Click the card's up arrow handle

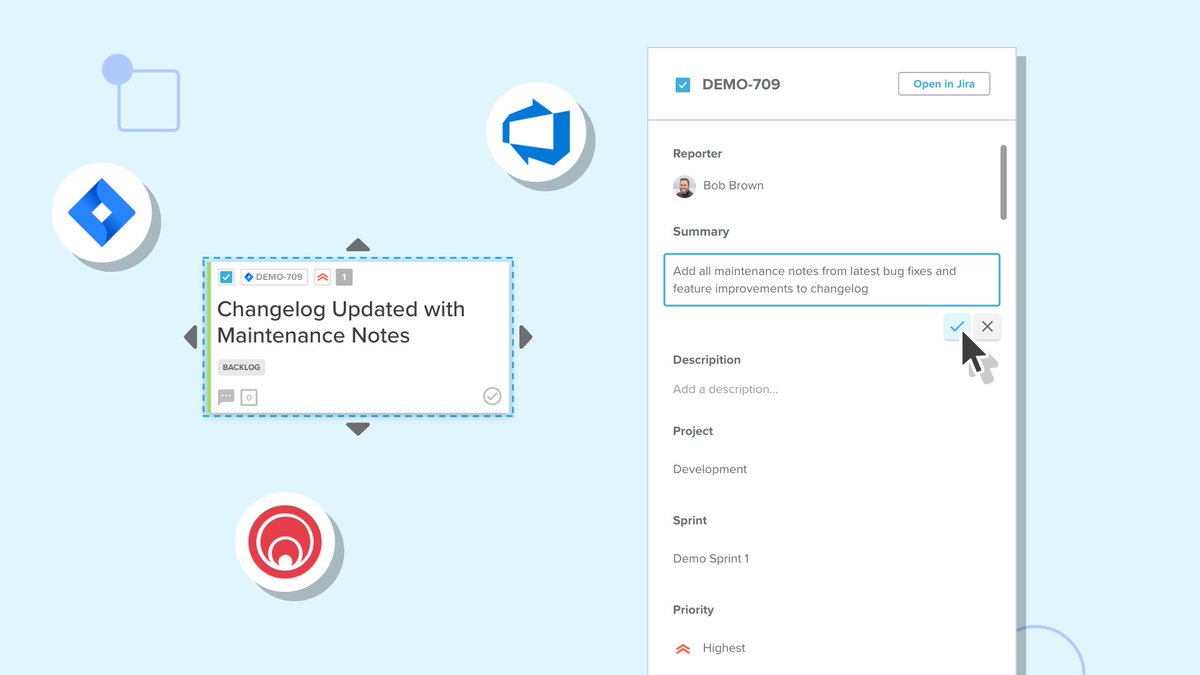358,245
